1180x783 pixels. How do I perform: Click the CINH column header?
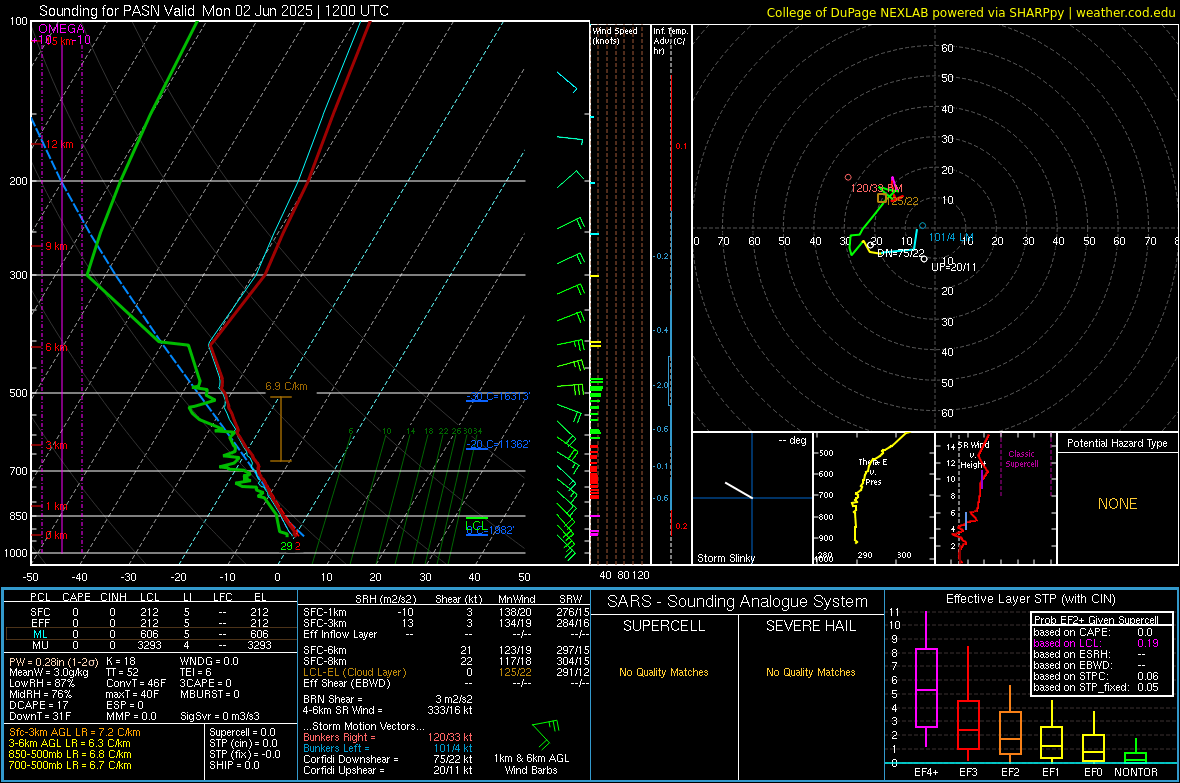(x=113, y=597)
